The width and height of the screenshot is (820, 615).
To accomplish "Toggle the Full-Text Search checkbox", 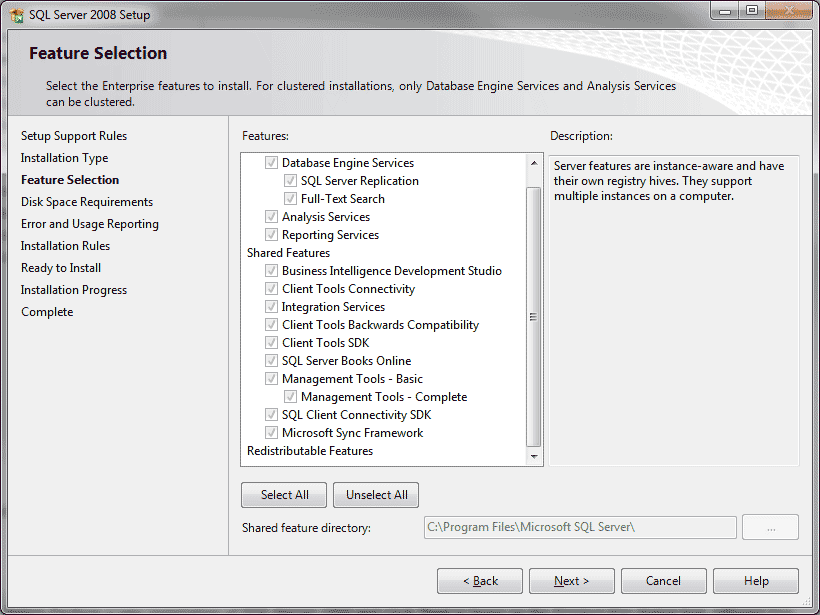I will (290, 199).
